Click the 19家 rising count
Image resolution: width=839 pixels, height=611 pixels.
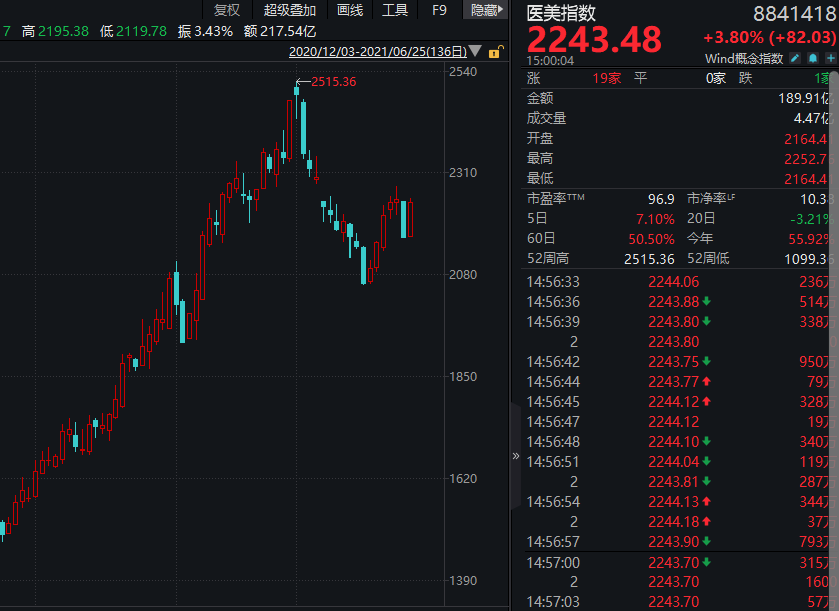pyautogui.click(x=606, y=79)
